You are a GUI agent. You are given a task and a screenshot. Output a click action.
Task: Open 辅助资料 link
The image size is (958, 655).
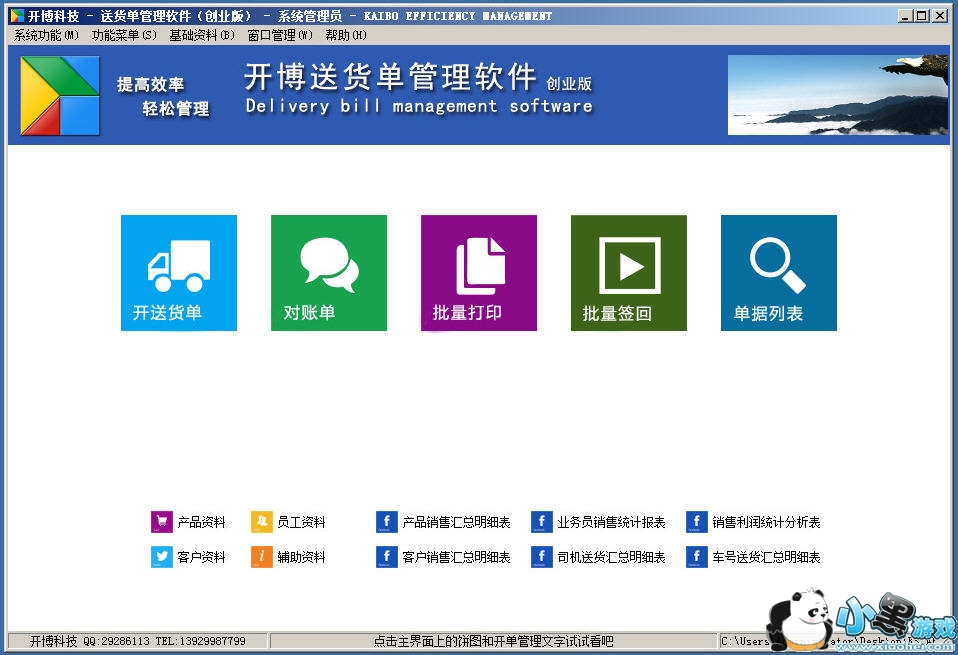tap(301, 557)
